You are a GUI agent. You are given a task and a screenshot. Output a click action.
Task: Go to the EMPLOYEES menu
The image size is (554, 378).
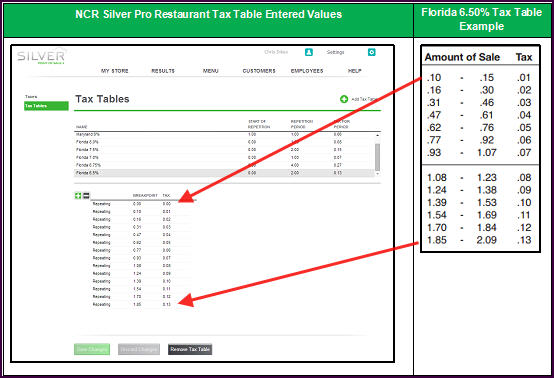click(x=307, y=71)
